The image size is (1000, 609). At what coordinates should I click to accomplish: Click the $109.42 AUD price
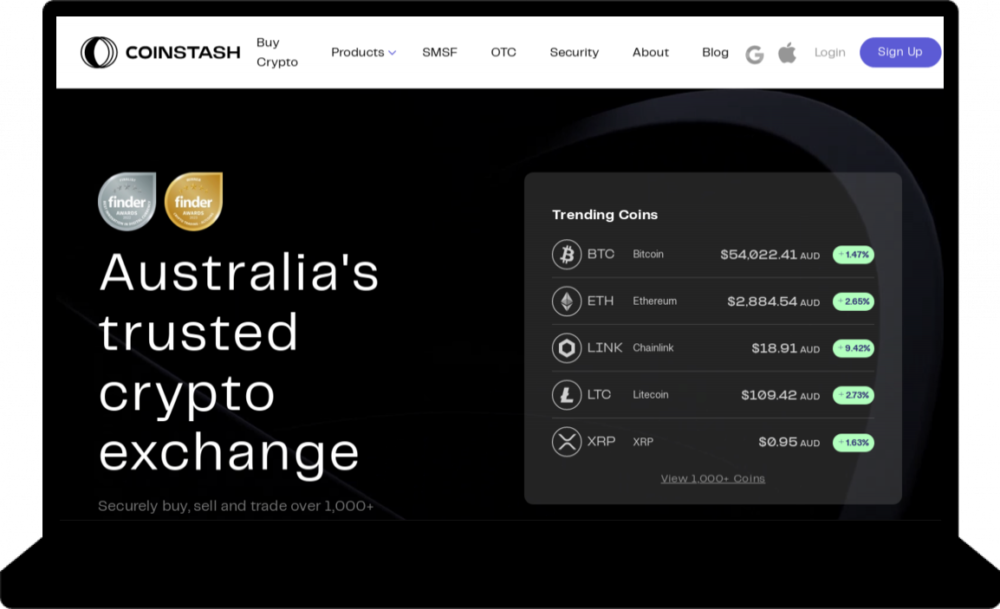point(781,395)
